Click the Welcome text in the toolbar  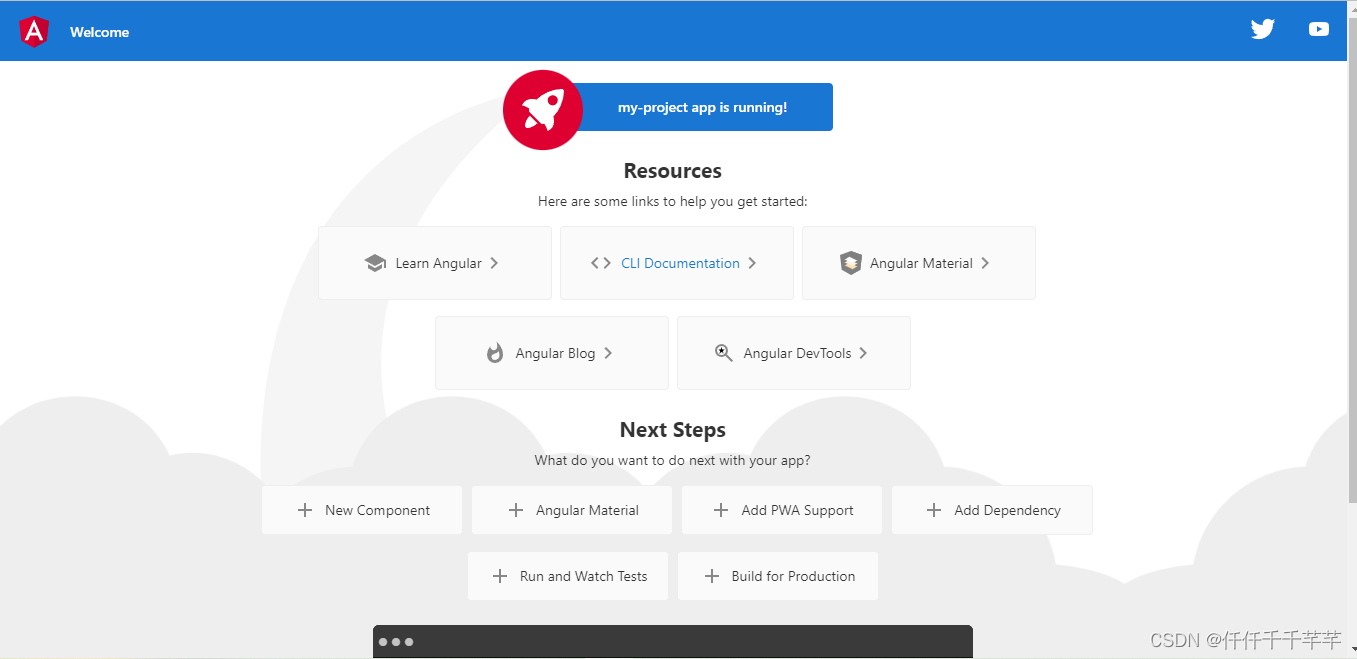[x=99, y=32]
